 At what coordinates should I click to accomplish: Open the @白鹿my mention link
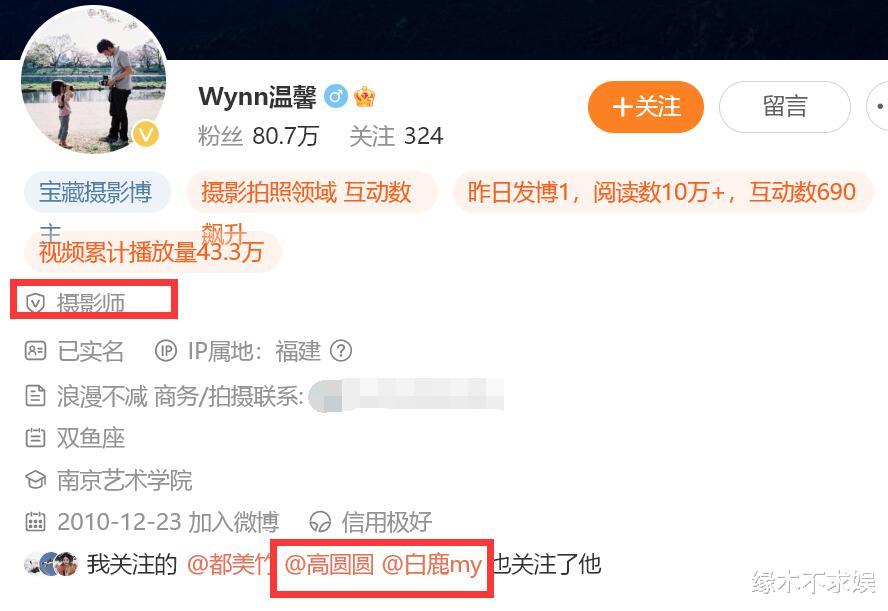(432, 565)
